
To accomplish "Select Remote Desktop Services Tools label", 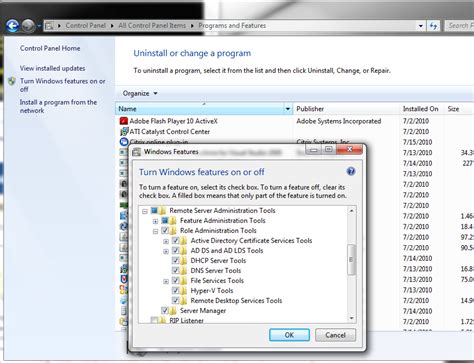I will (x=236, y=301).
